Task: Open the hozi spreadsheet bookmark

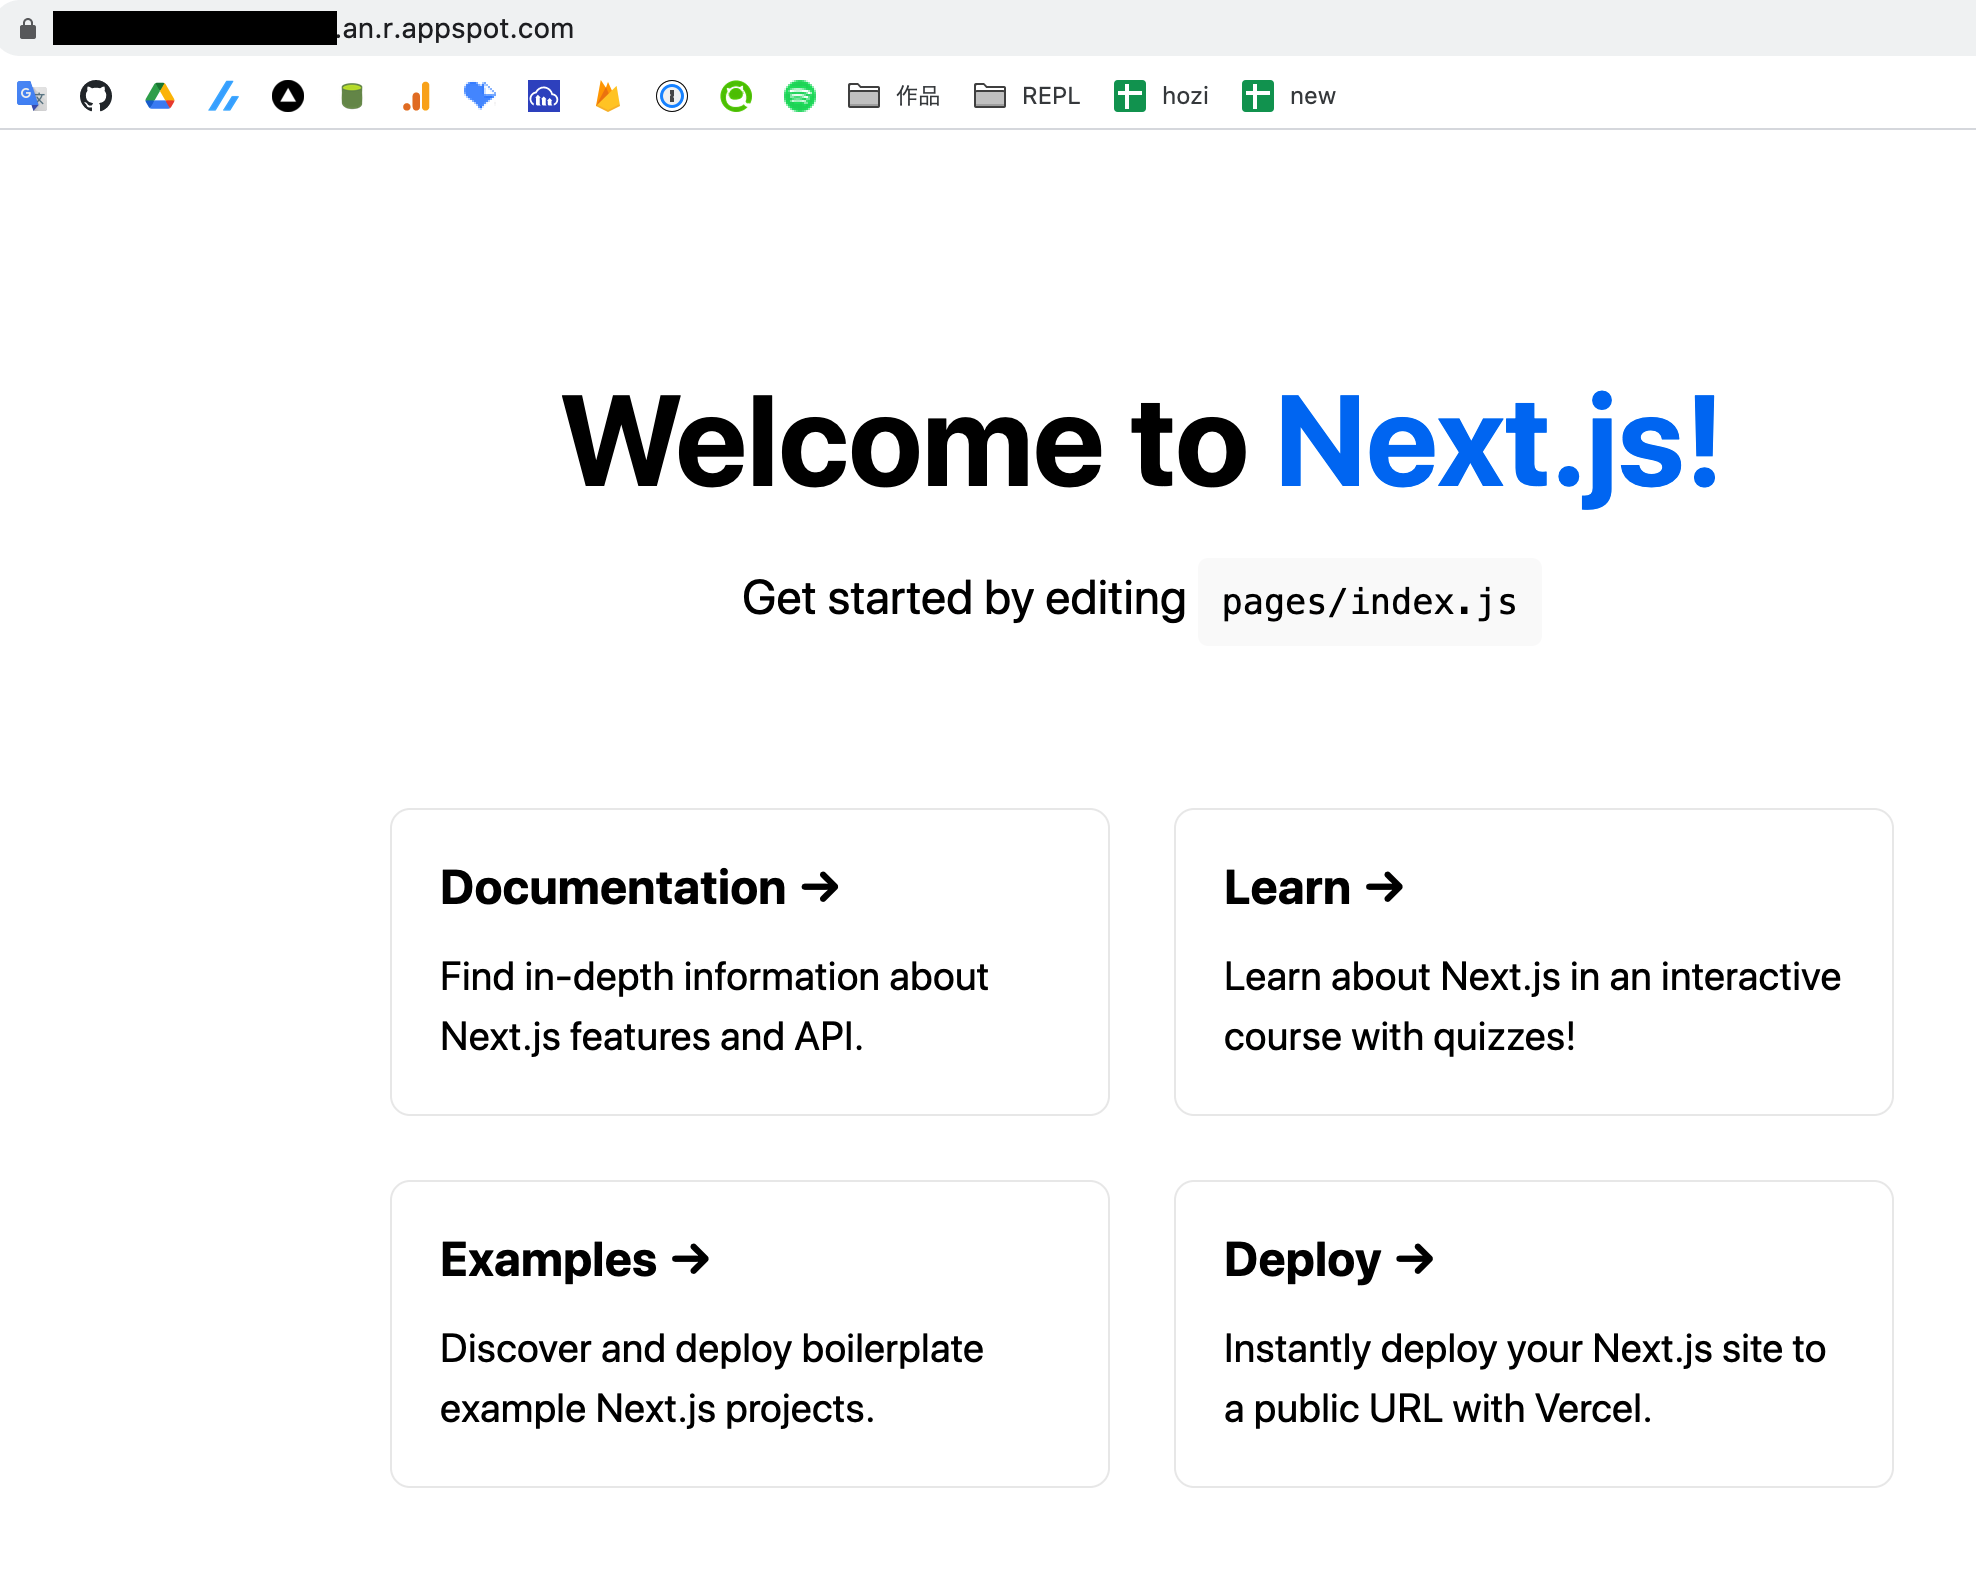Action: (x=1161, y=96)
